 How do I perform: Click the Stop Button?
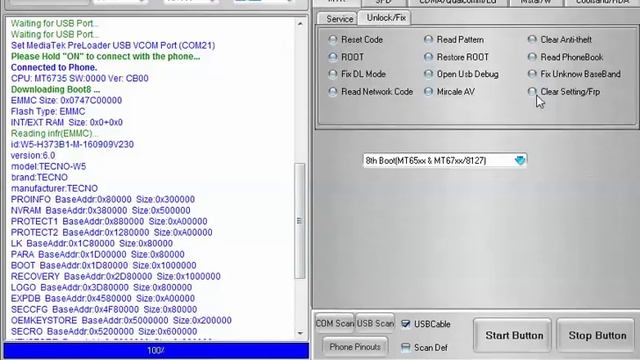(x=596, y=336)
